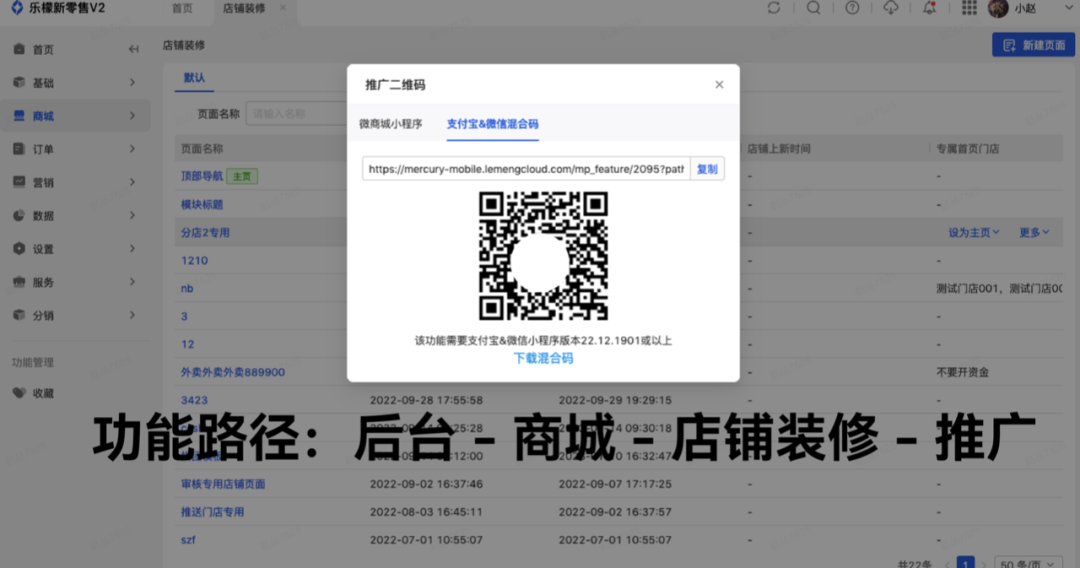Click the 小赵 user avatar
The height and width of the screenshot is (568, 1080).
pos(998,8)
